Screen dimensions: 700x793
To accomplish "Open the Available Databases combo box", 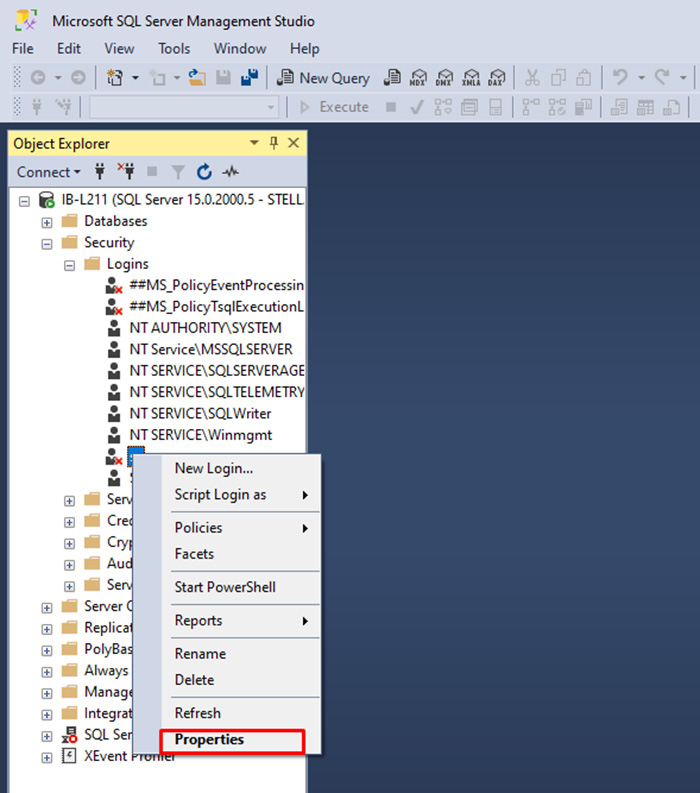I will 184,107.
